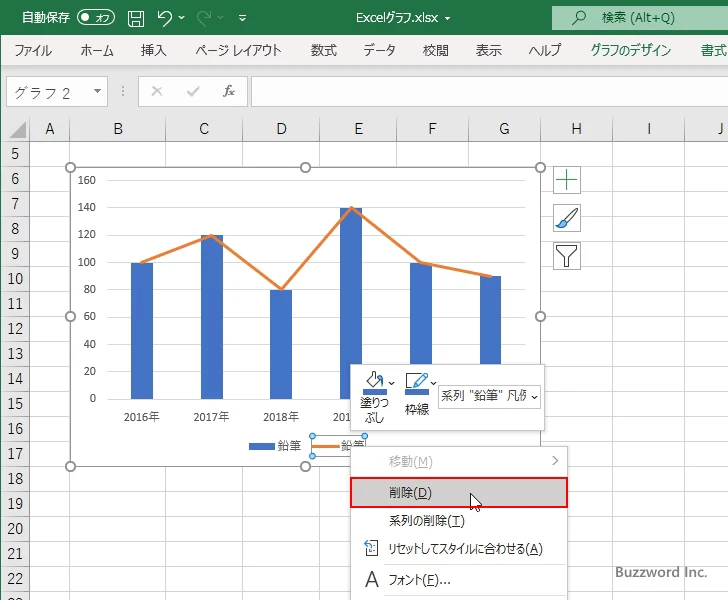Click into the formula bar input area
The height and width of the screenshot is (600, 728).
point(489,91)
